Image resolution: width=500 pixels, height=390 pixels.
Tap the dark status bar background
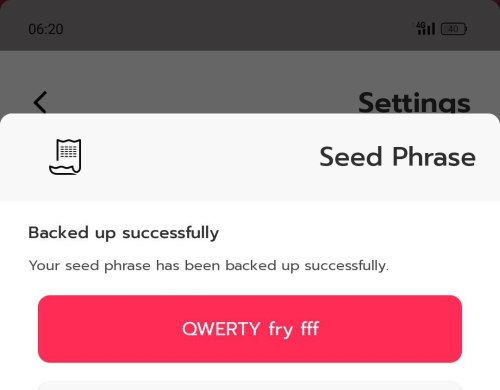point(233,27)
